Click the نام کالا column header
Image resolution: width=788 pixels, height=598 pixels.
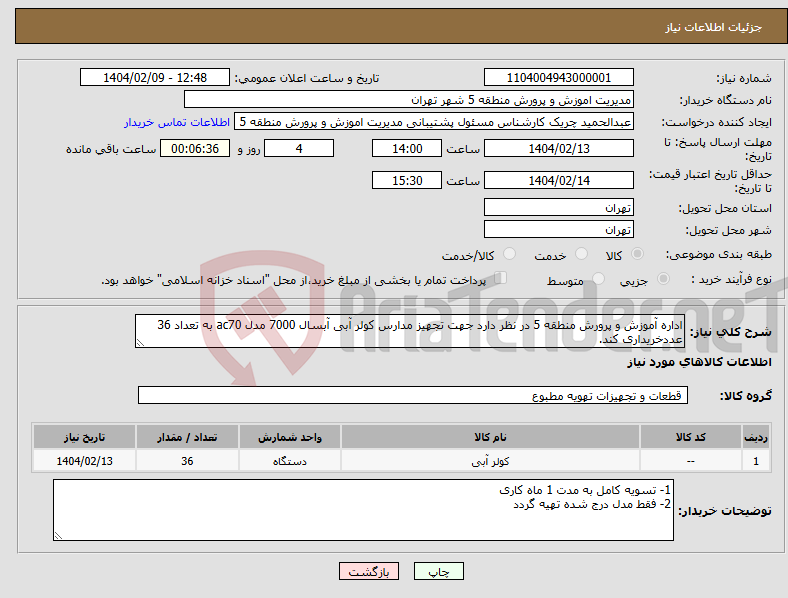(x=490, y=437)
